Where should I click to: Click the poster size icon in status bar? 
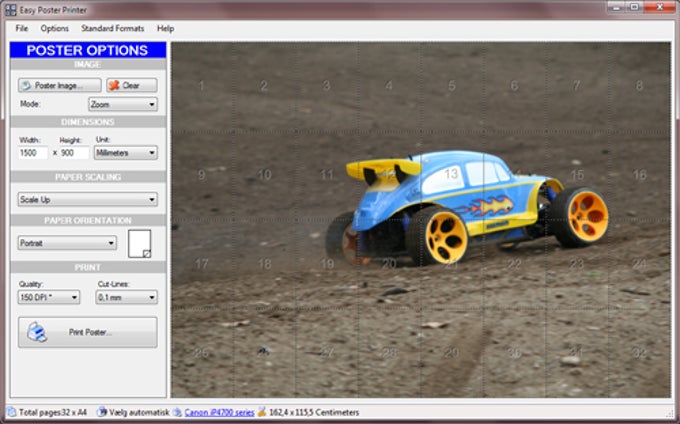(262, 411)
